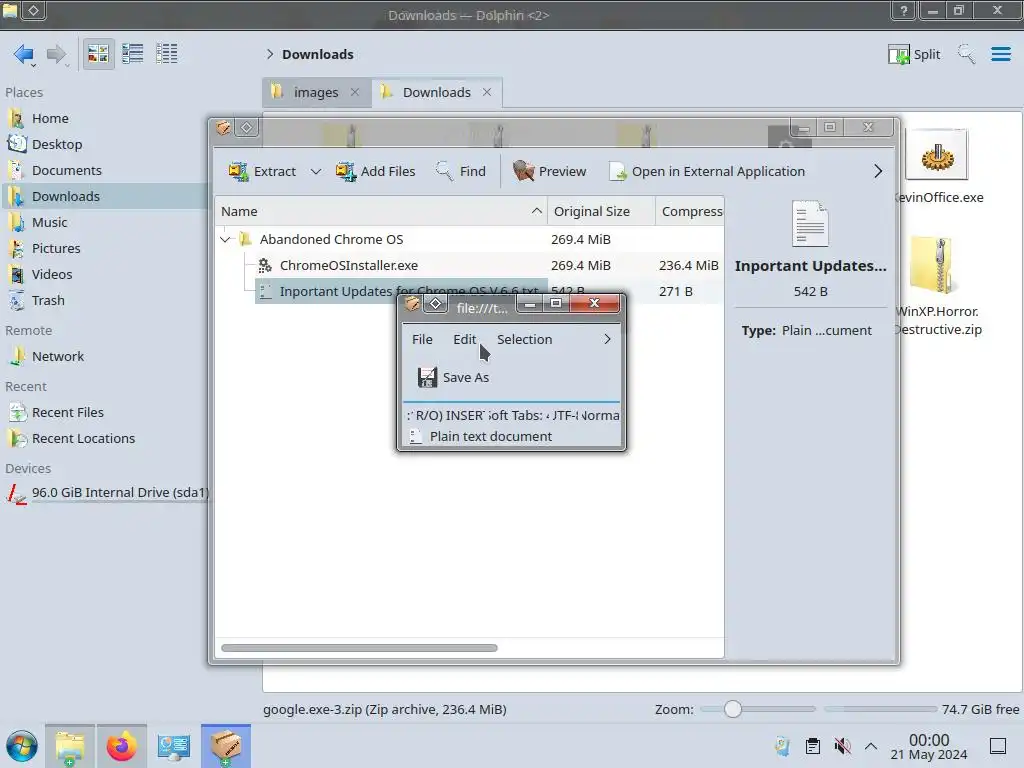1024x768 pixels.
Task: Open Dolphin's hamburger menu
Action: (1000, 54)
